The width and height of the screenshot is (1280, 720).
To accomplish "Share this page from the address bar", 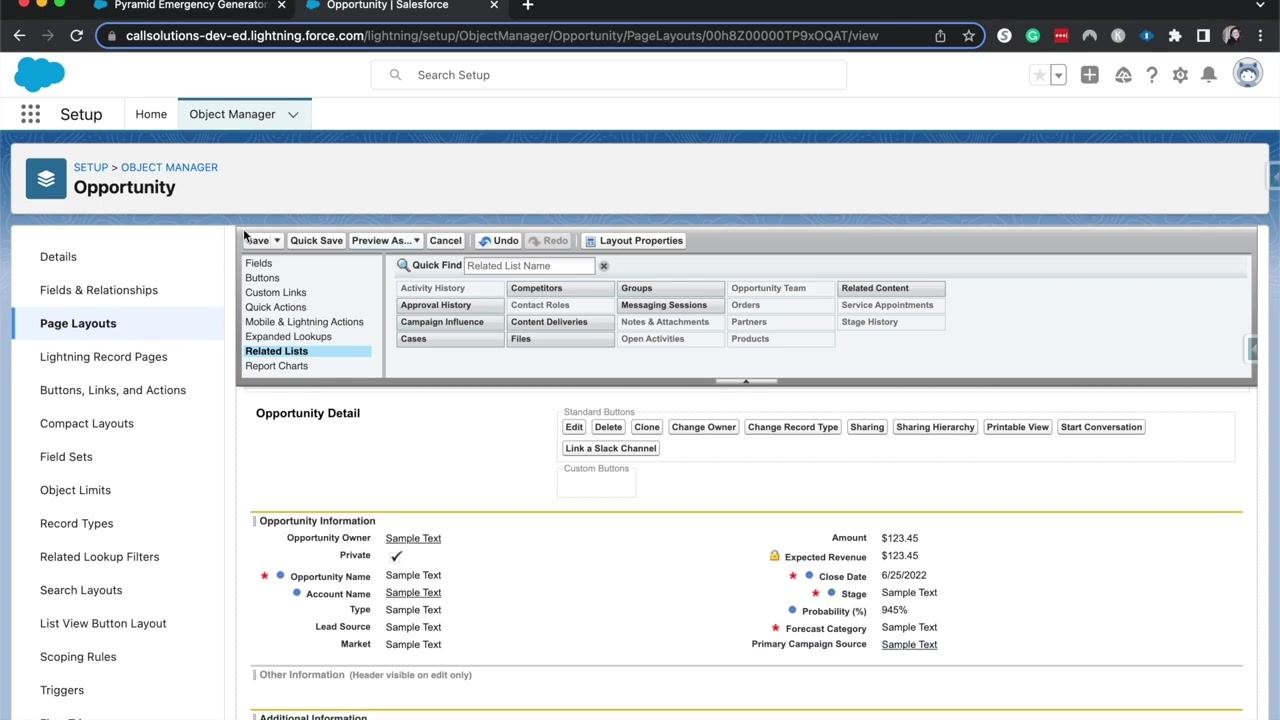I will tap(940, 36).
